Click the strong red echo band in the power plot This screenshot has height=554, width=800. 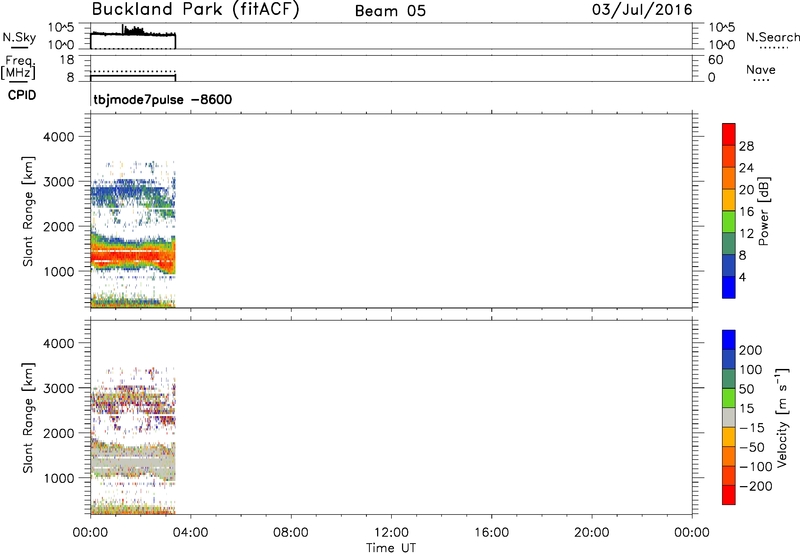(x=133, y=255)
